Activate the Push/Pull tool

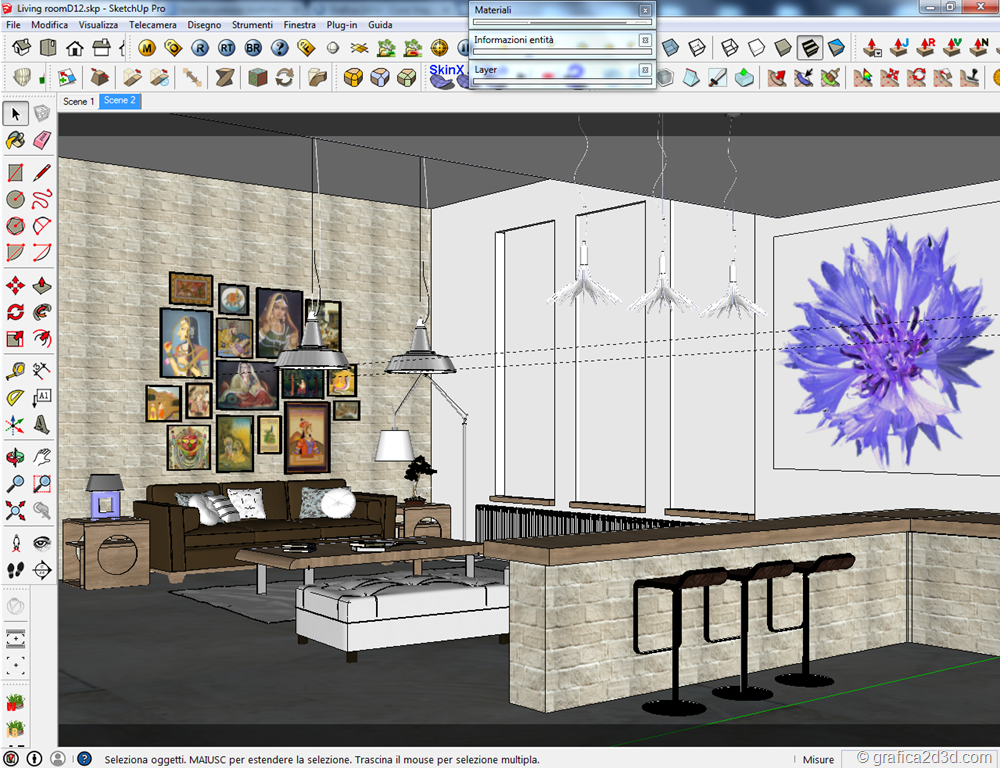(41, 285)
